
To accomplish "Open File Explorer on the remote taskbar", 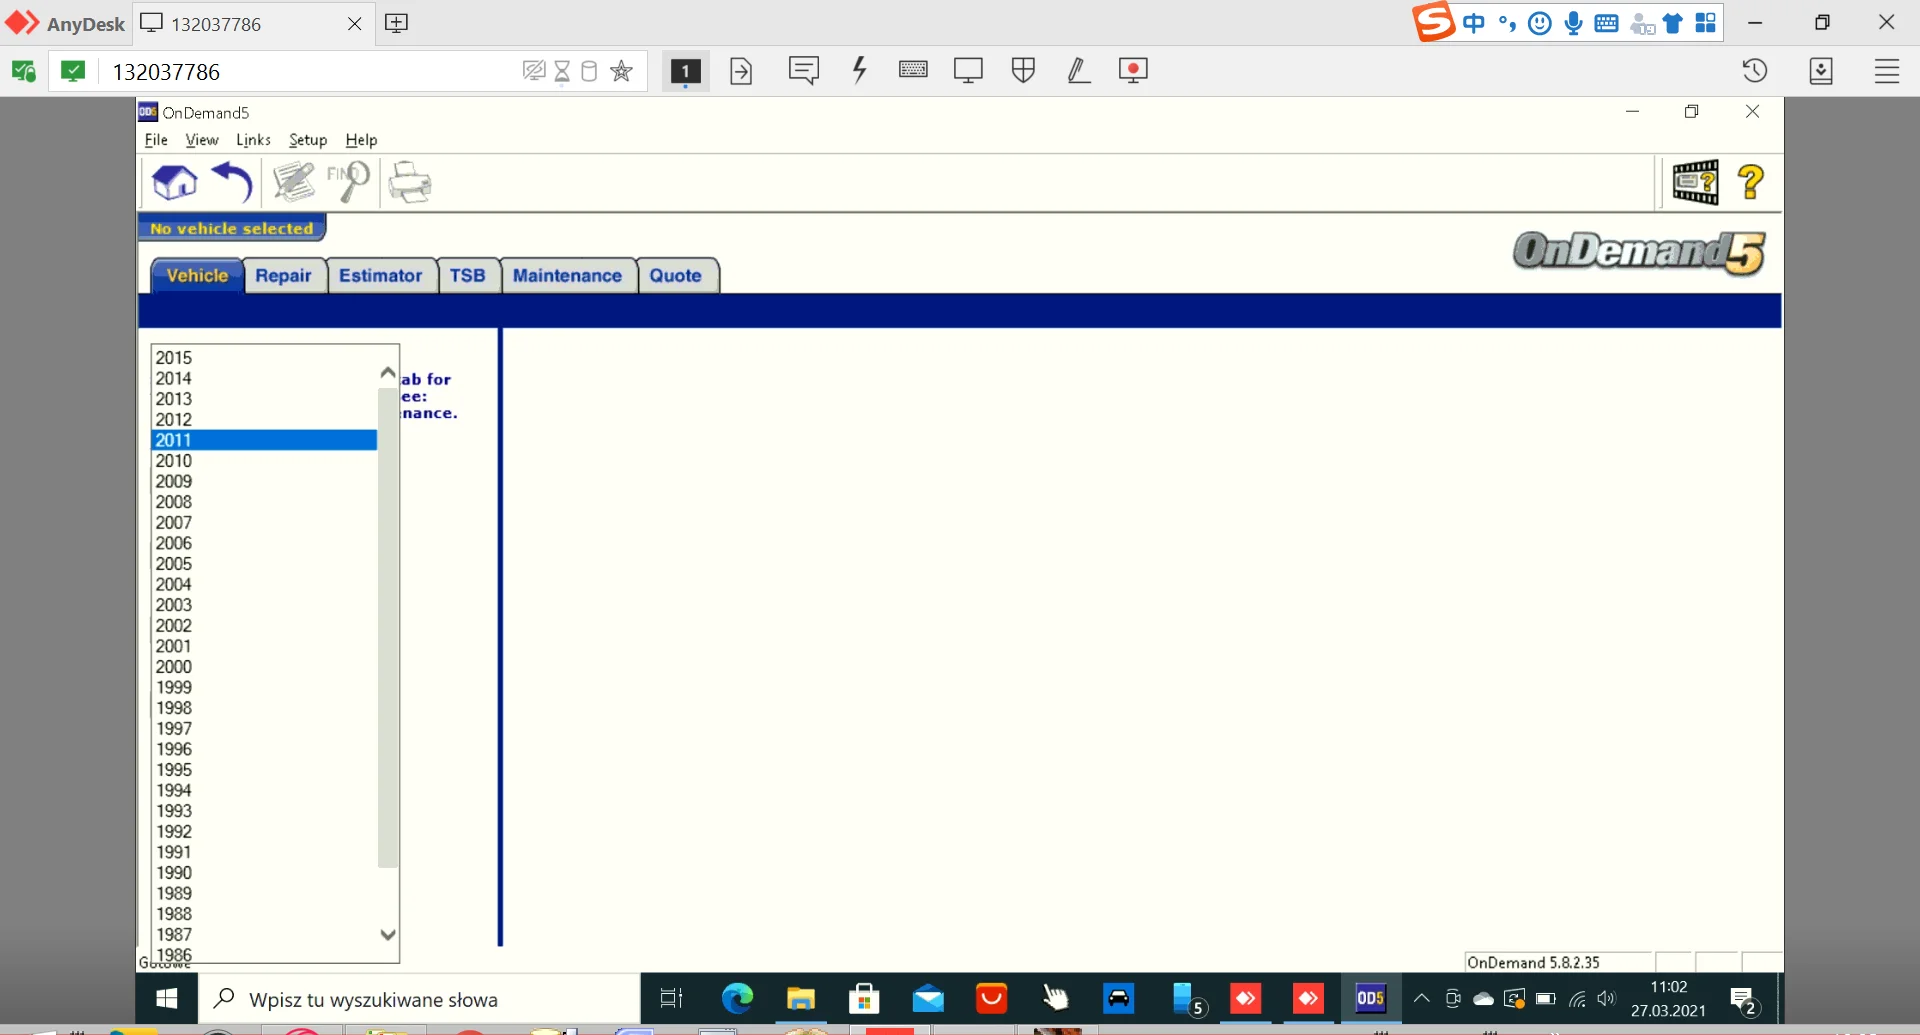I will tap(801, 998).
